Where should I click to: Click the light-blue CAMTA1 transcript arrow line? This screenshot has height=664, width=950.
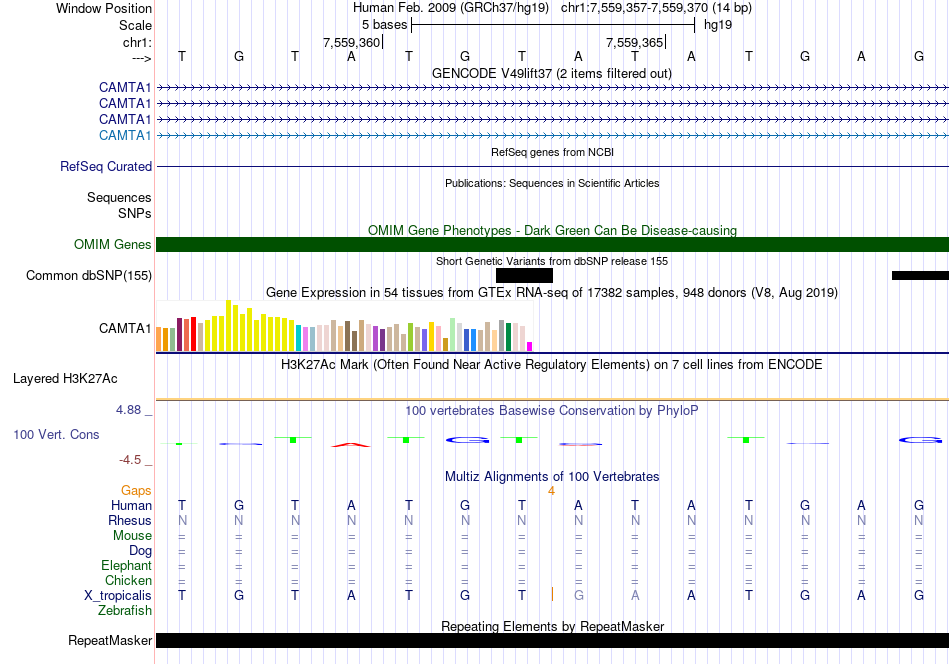click(x=553, y=136)
